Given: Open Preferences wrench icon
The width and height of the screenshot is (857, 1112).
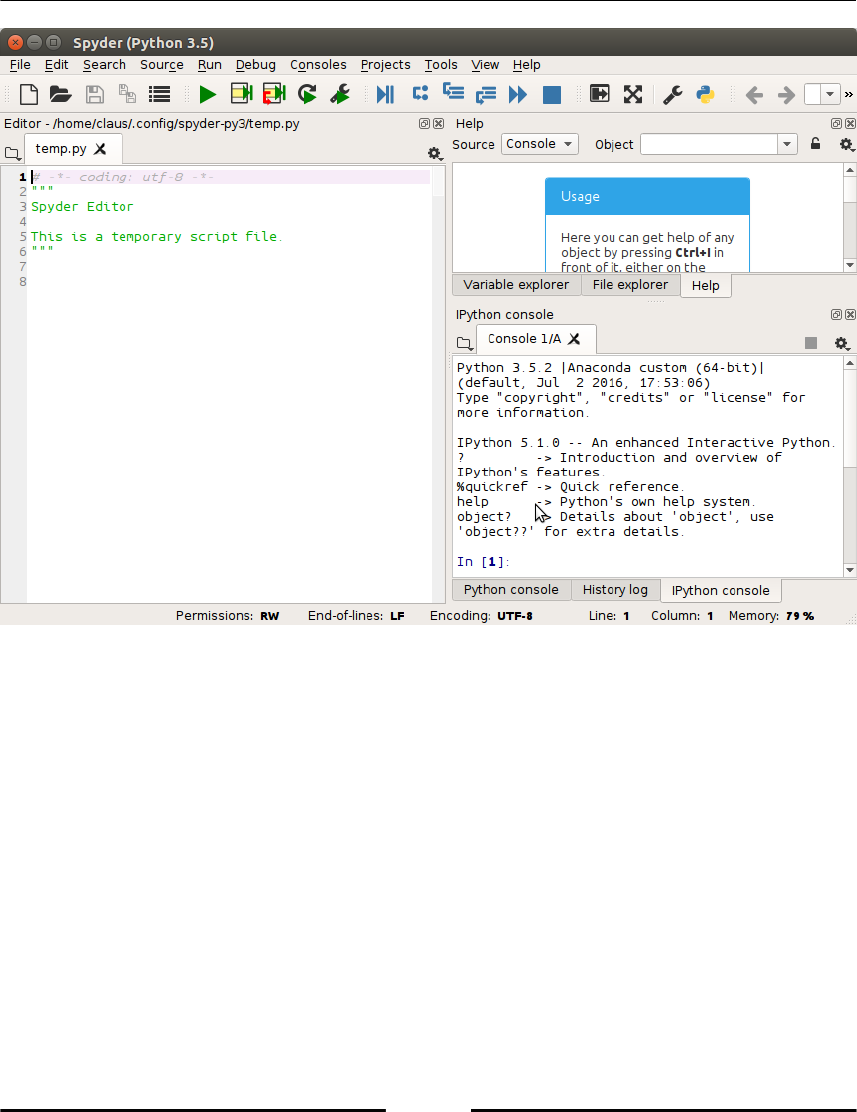Looking at the screenshot, I should [673, 94].
